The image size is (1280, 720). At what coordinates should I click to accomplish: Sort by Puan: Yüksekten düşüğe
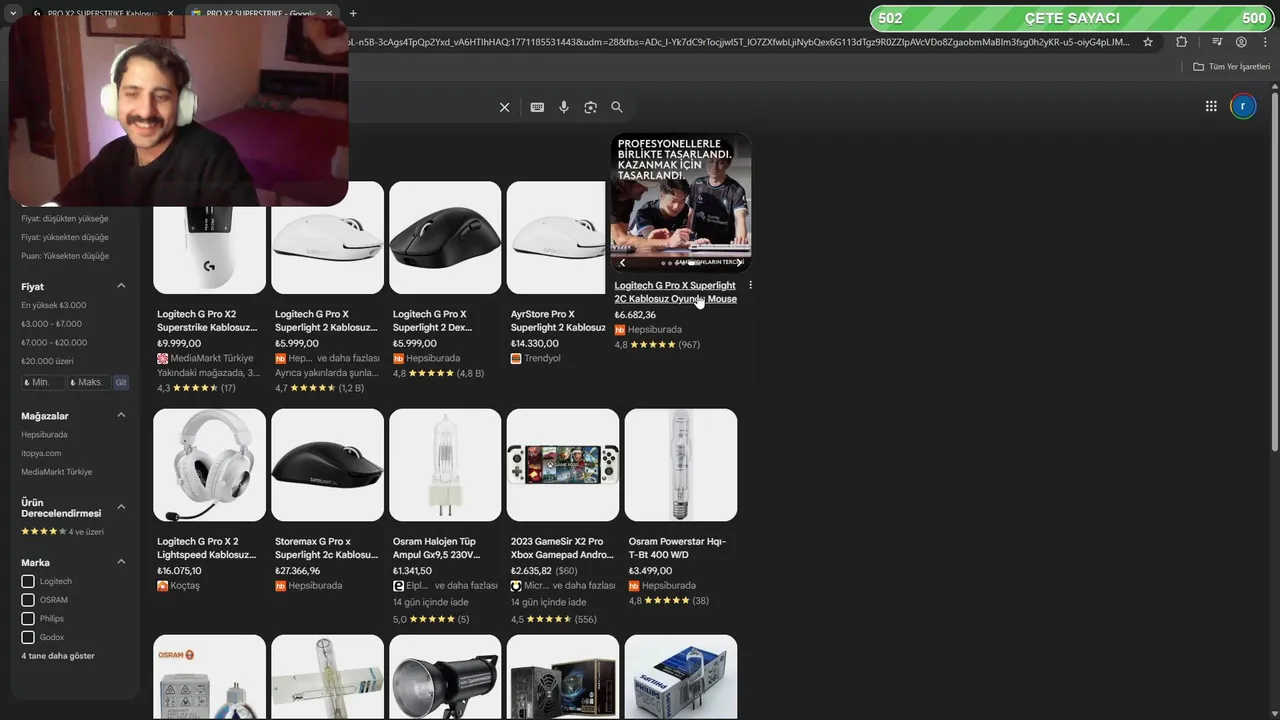point(65,256)
